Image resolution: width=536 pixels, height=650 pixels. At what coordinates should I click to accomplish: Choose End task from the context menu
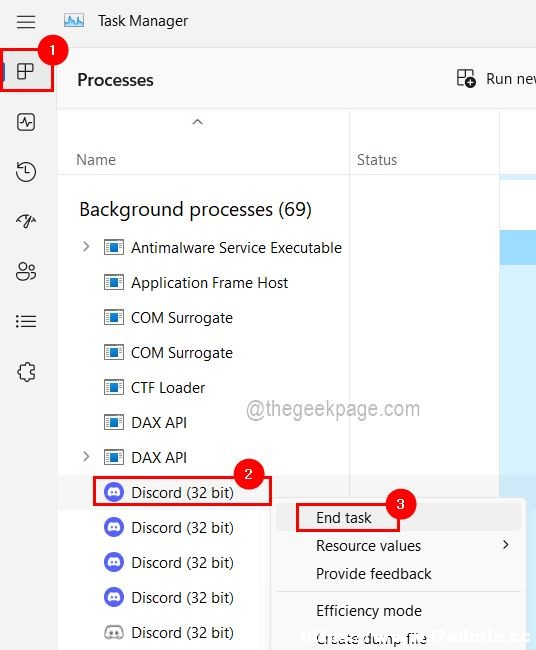[344, 517]
